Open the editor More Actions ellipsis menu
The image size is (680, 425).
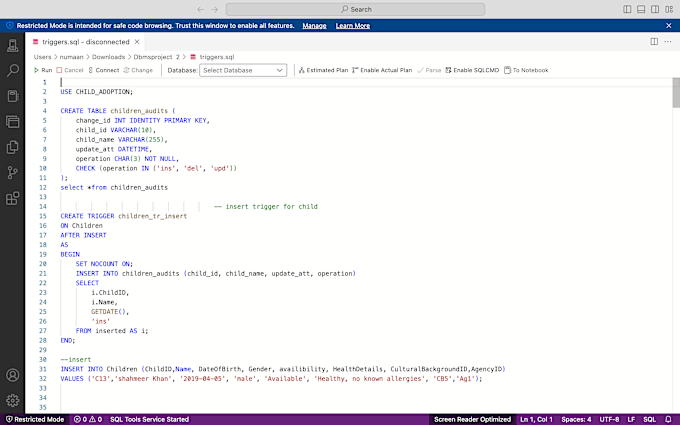click(x=668, y=42)
